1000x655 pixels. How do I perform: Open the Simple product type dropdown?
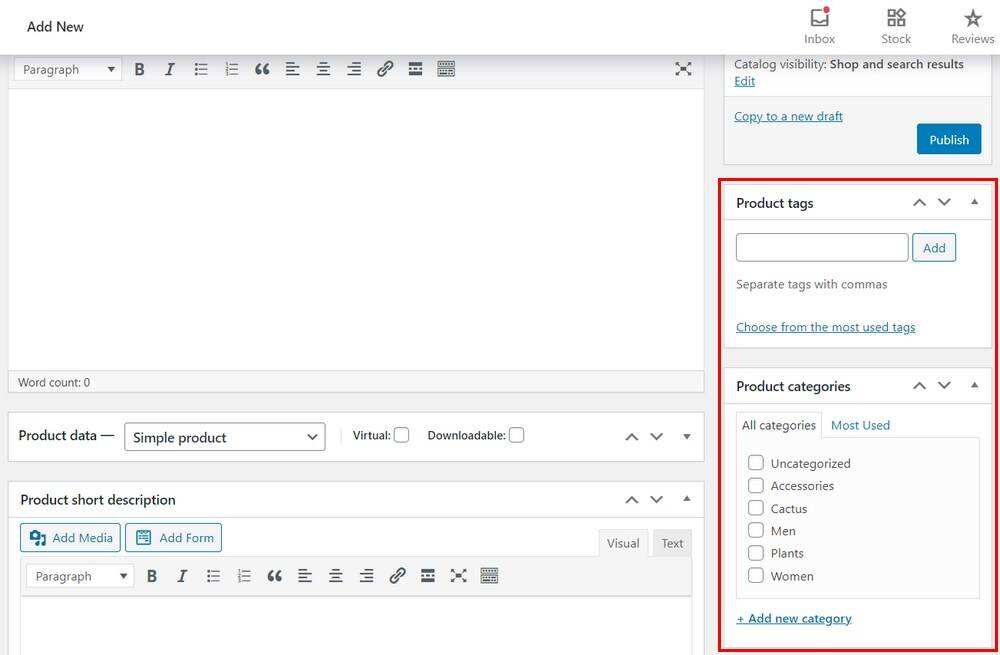coord(224,437)
